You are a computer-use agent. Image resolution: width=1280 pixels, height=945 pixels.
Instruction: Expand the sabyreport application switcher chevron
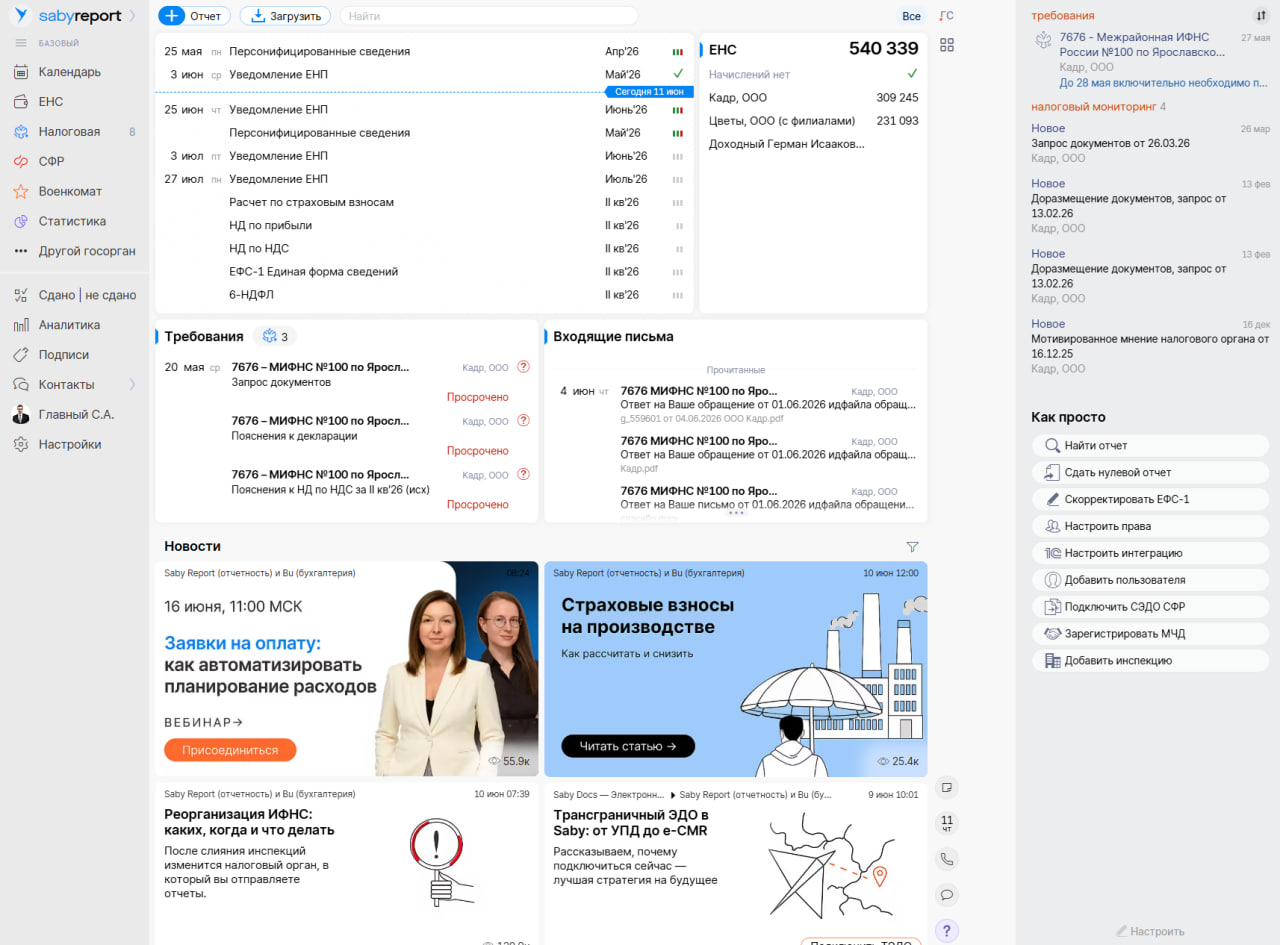coord(132,16)
